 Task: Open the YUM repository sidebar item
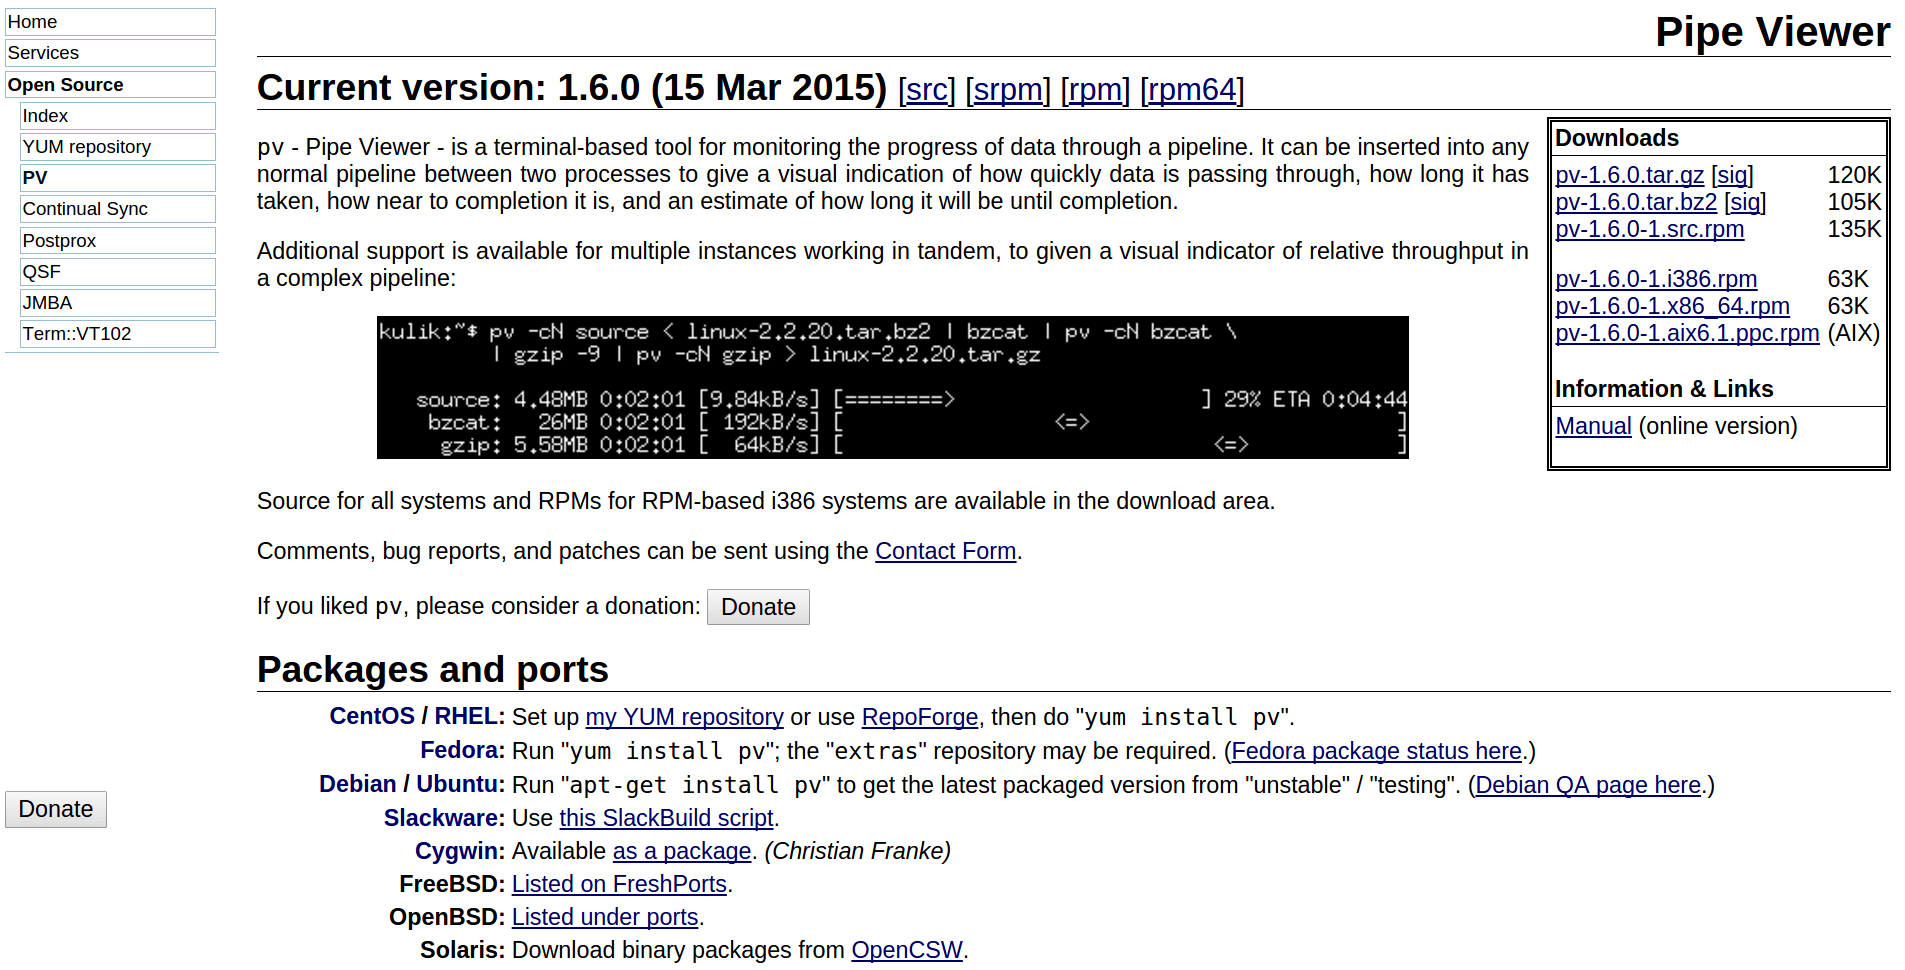tap(117, 147)
